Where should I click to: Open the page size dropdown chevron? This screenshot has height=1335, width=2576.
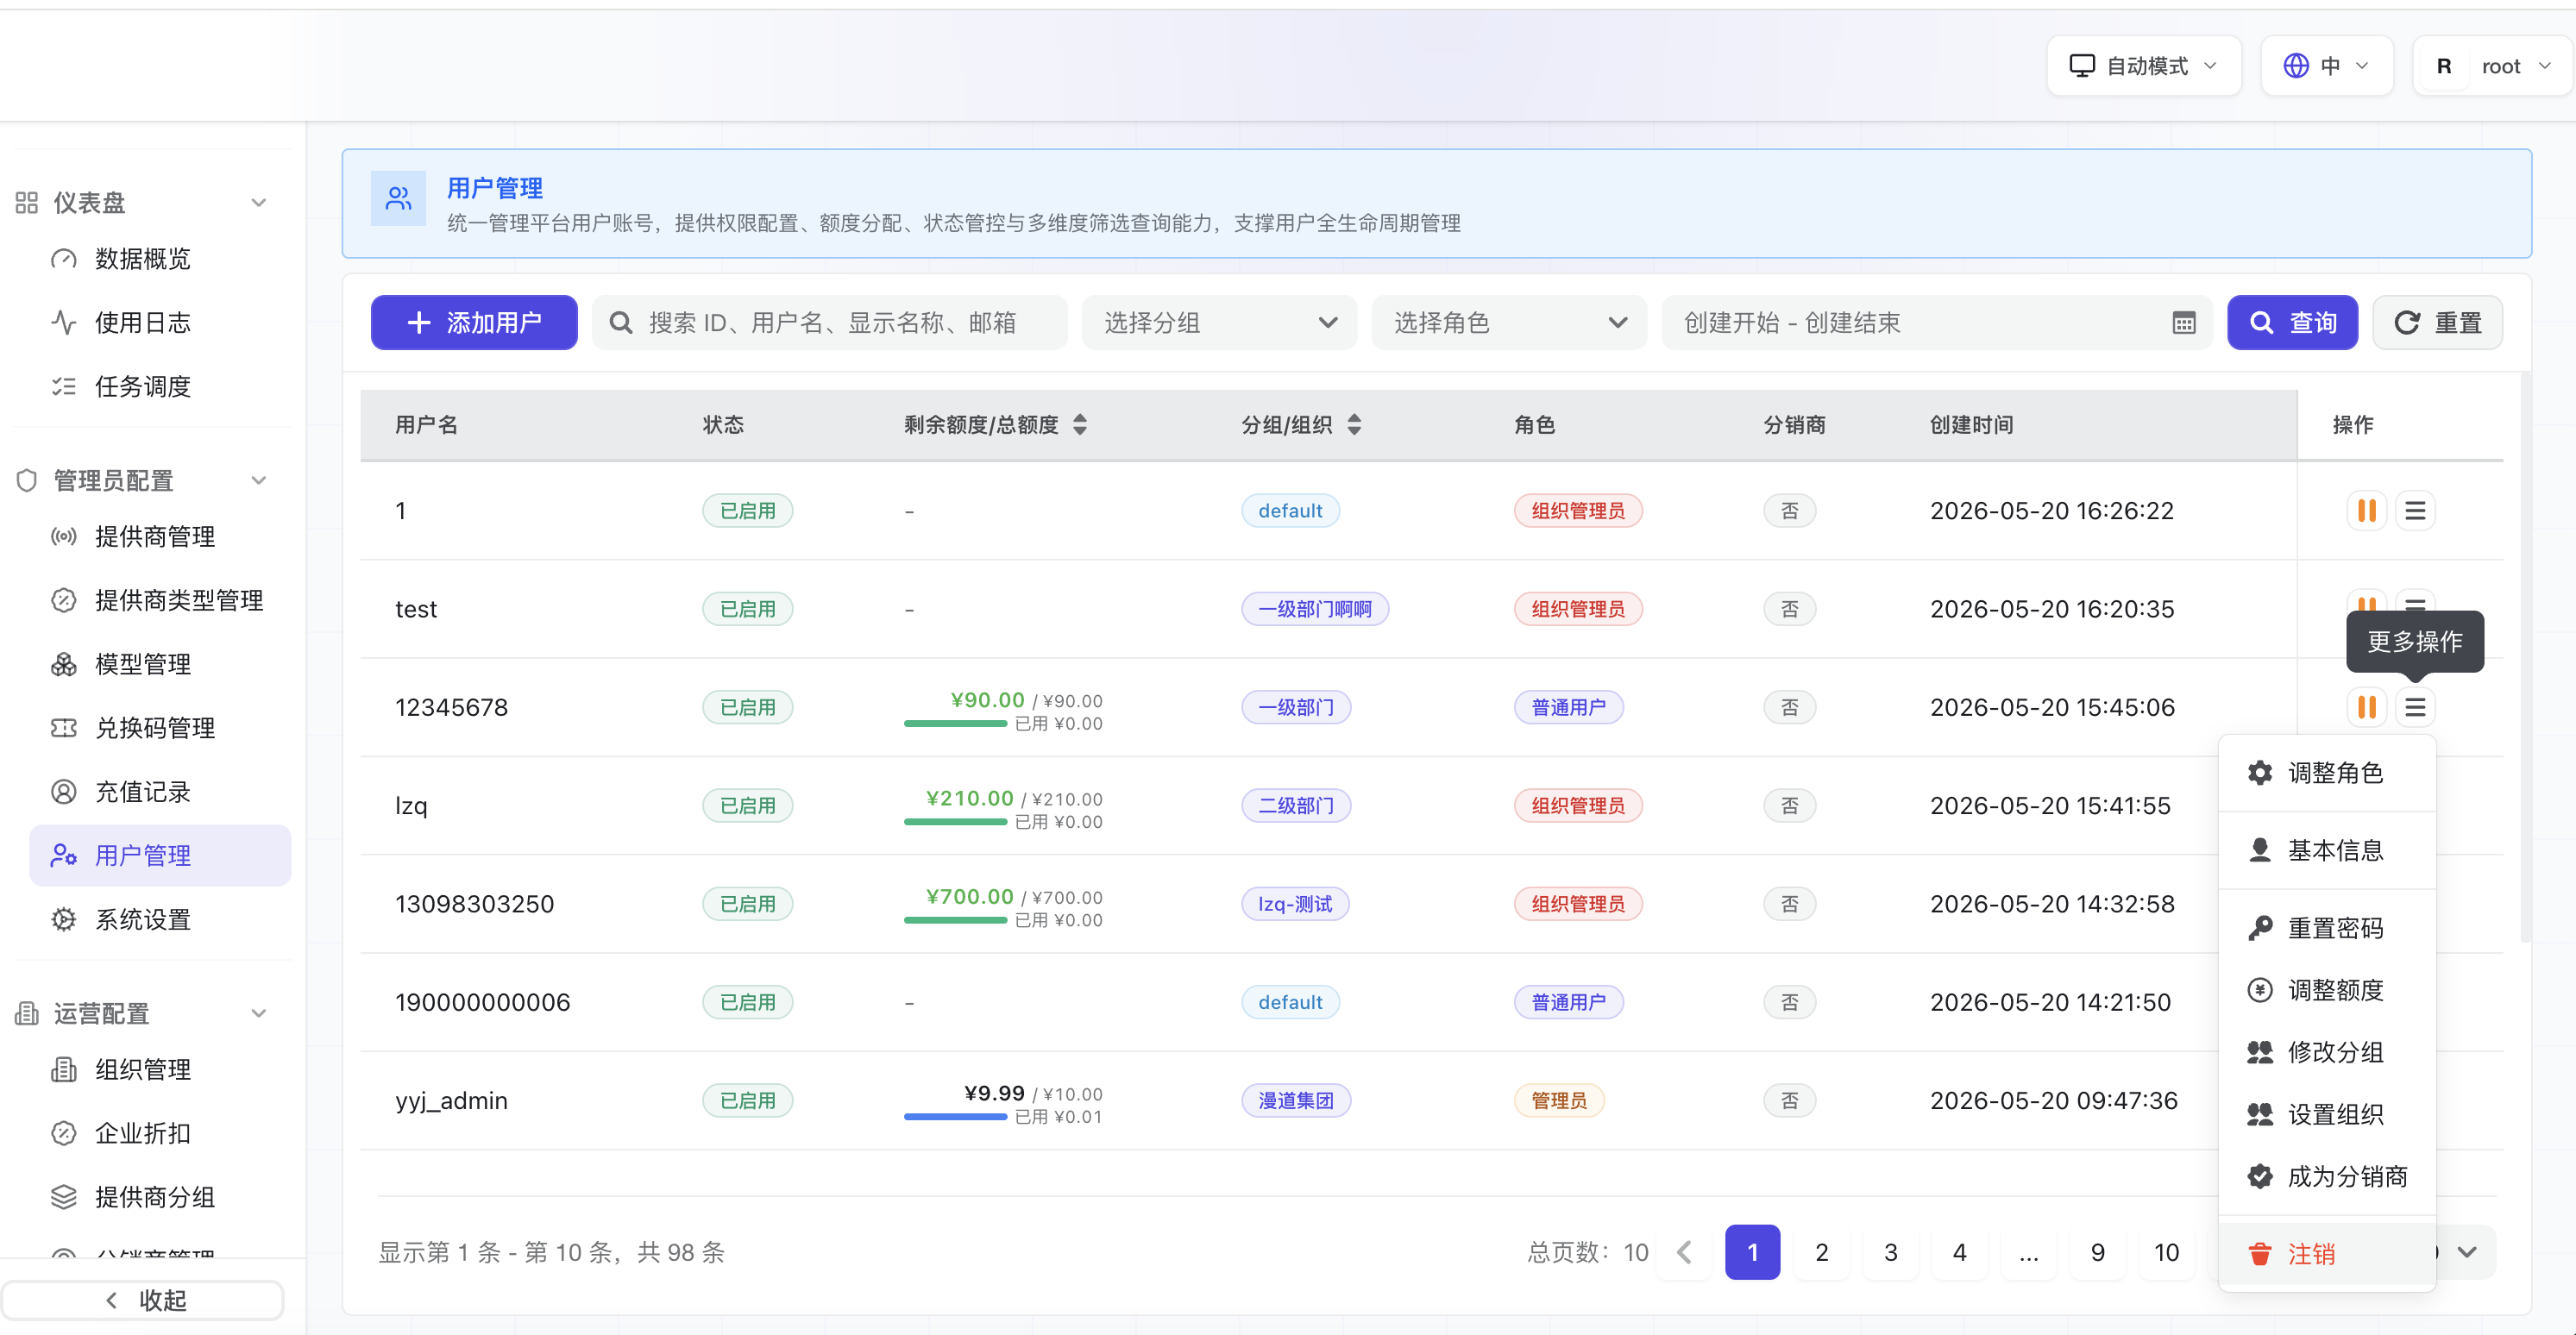[2467, 1252]
